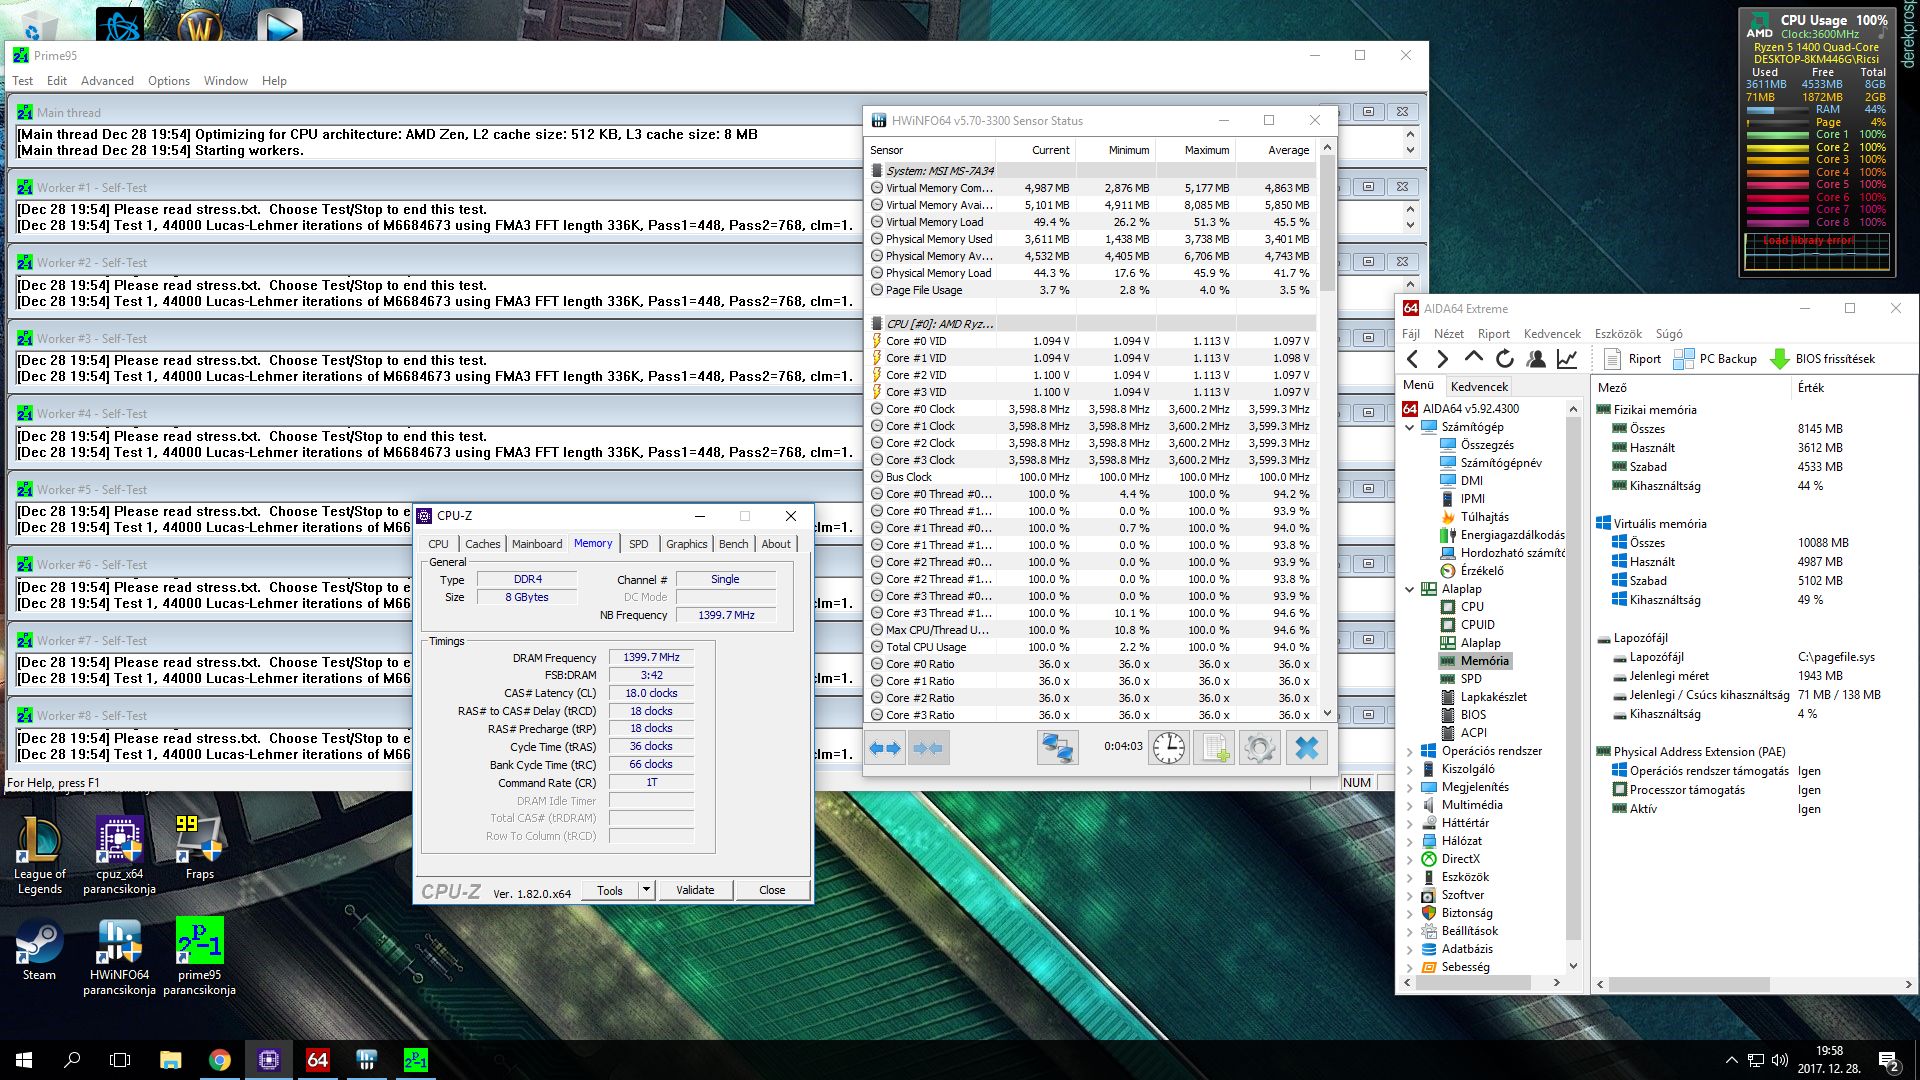Image resolution: width=1920 pixels, height=1080 pixels.
Task: Open the AIDA64 graph chart icon
Action: pyautogui.click(x=1567, y=359)
